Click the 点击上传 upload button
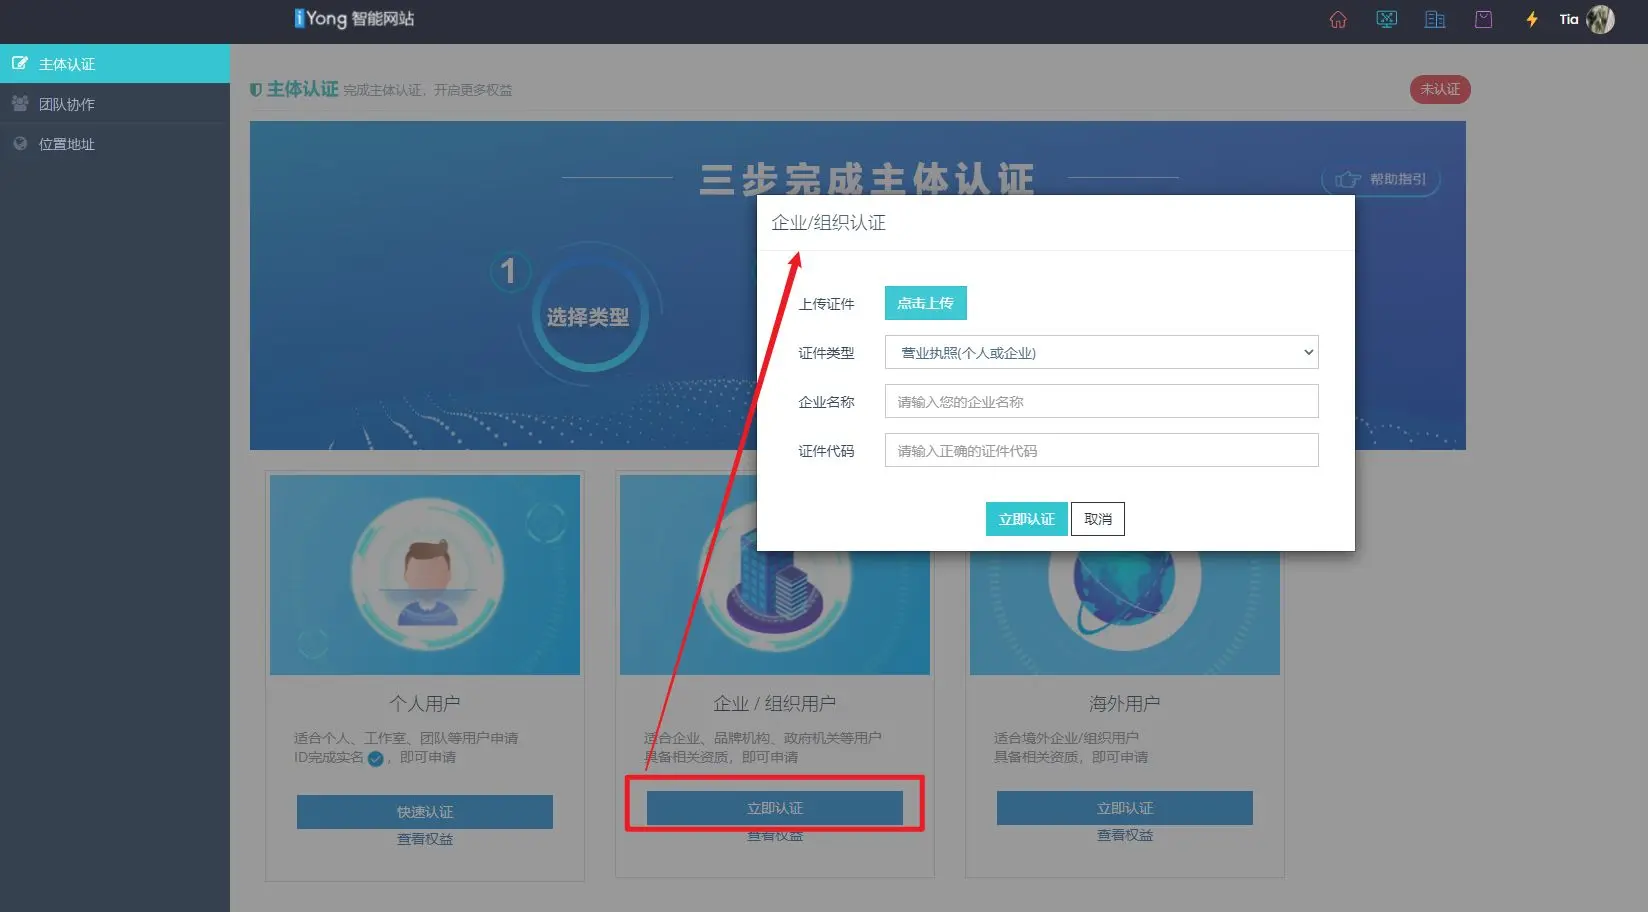This screenshot has width=1648, height=912. coord(925,303)
